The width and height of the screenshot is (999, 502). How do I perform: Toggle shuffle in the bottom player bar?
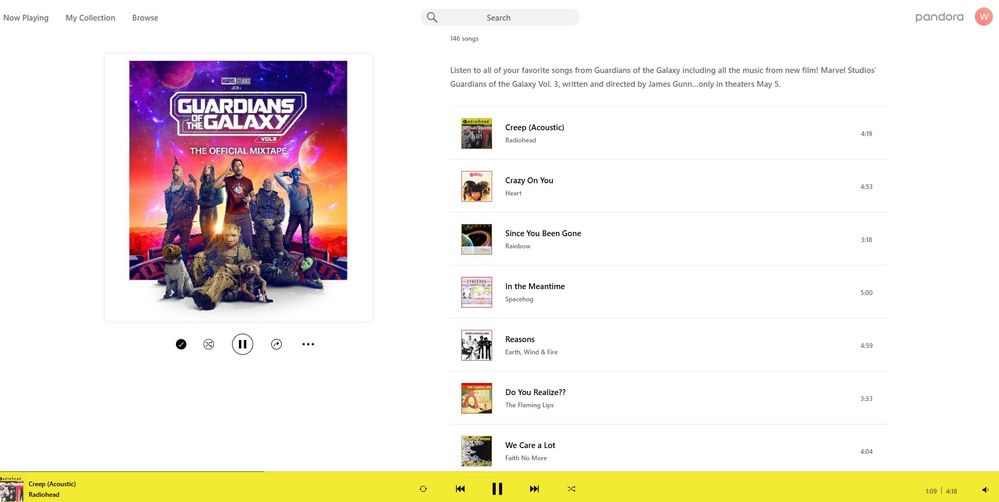571,489
